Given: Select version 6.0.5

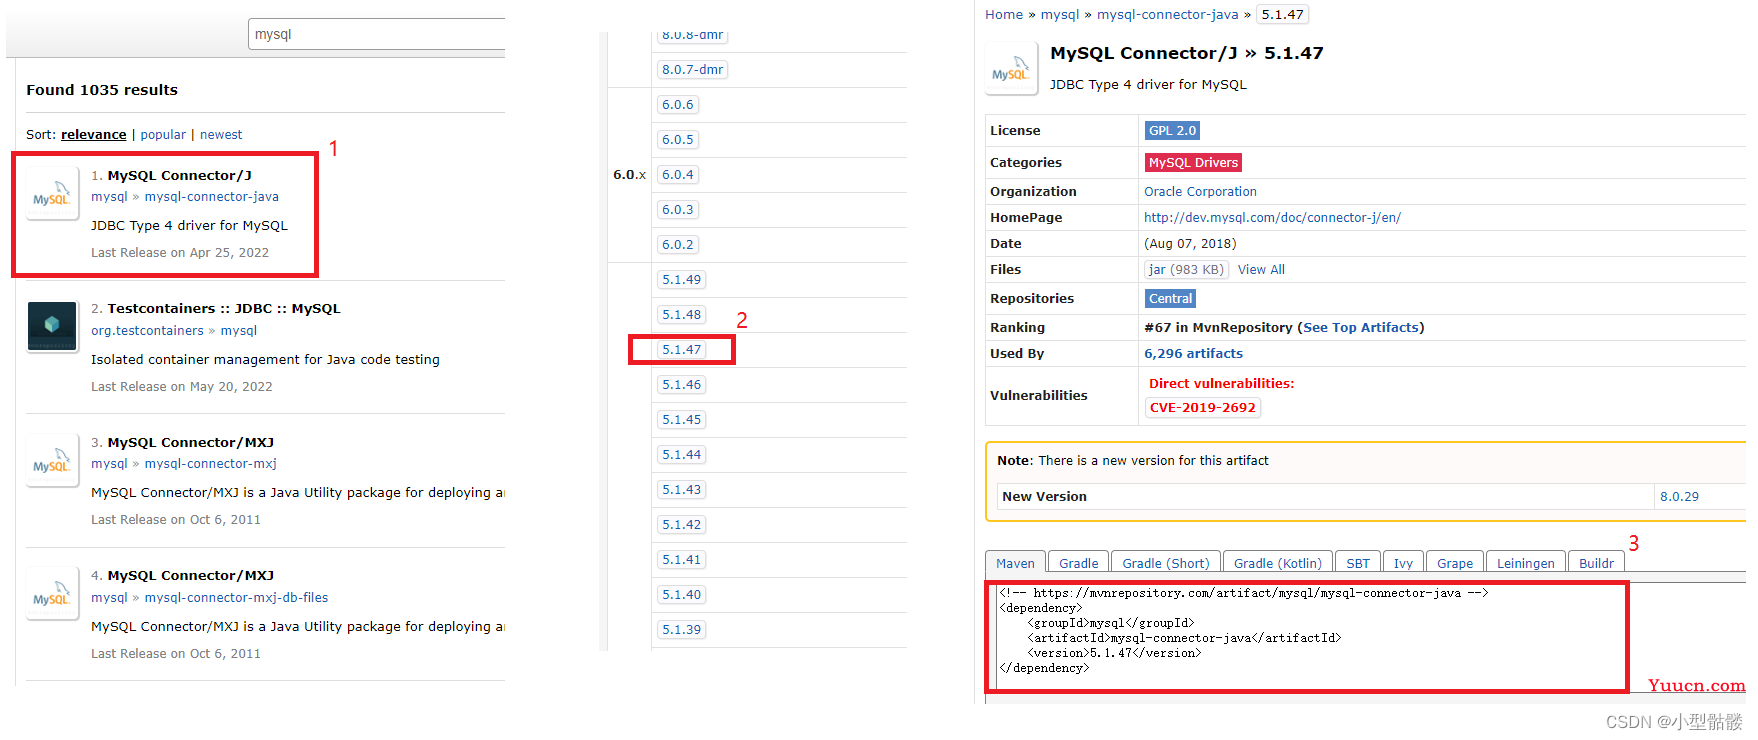Looking at the screenshot, I should (x=678, y=140).
